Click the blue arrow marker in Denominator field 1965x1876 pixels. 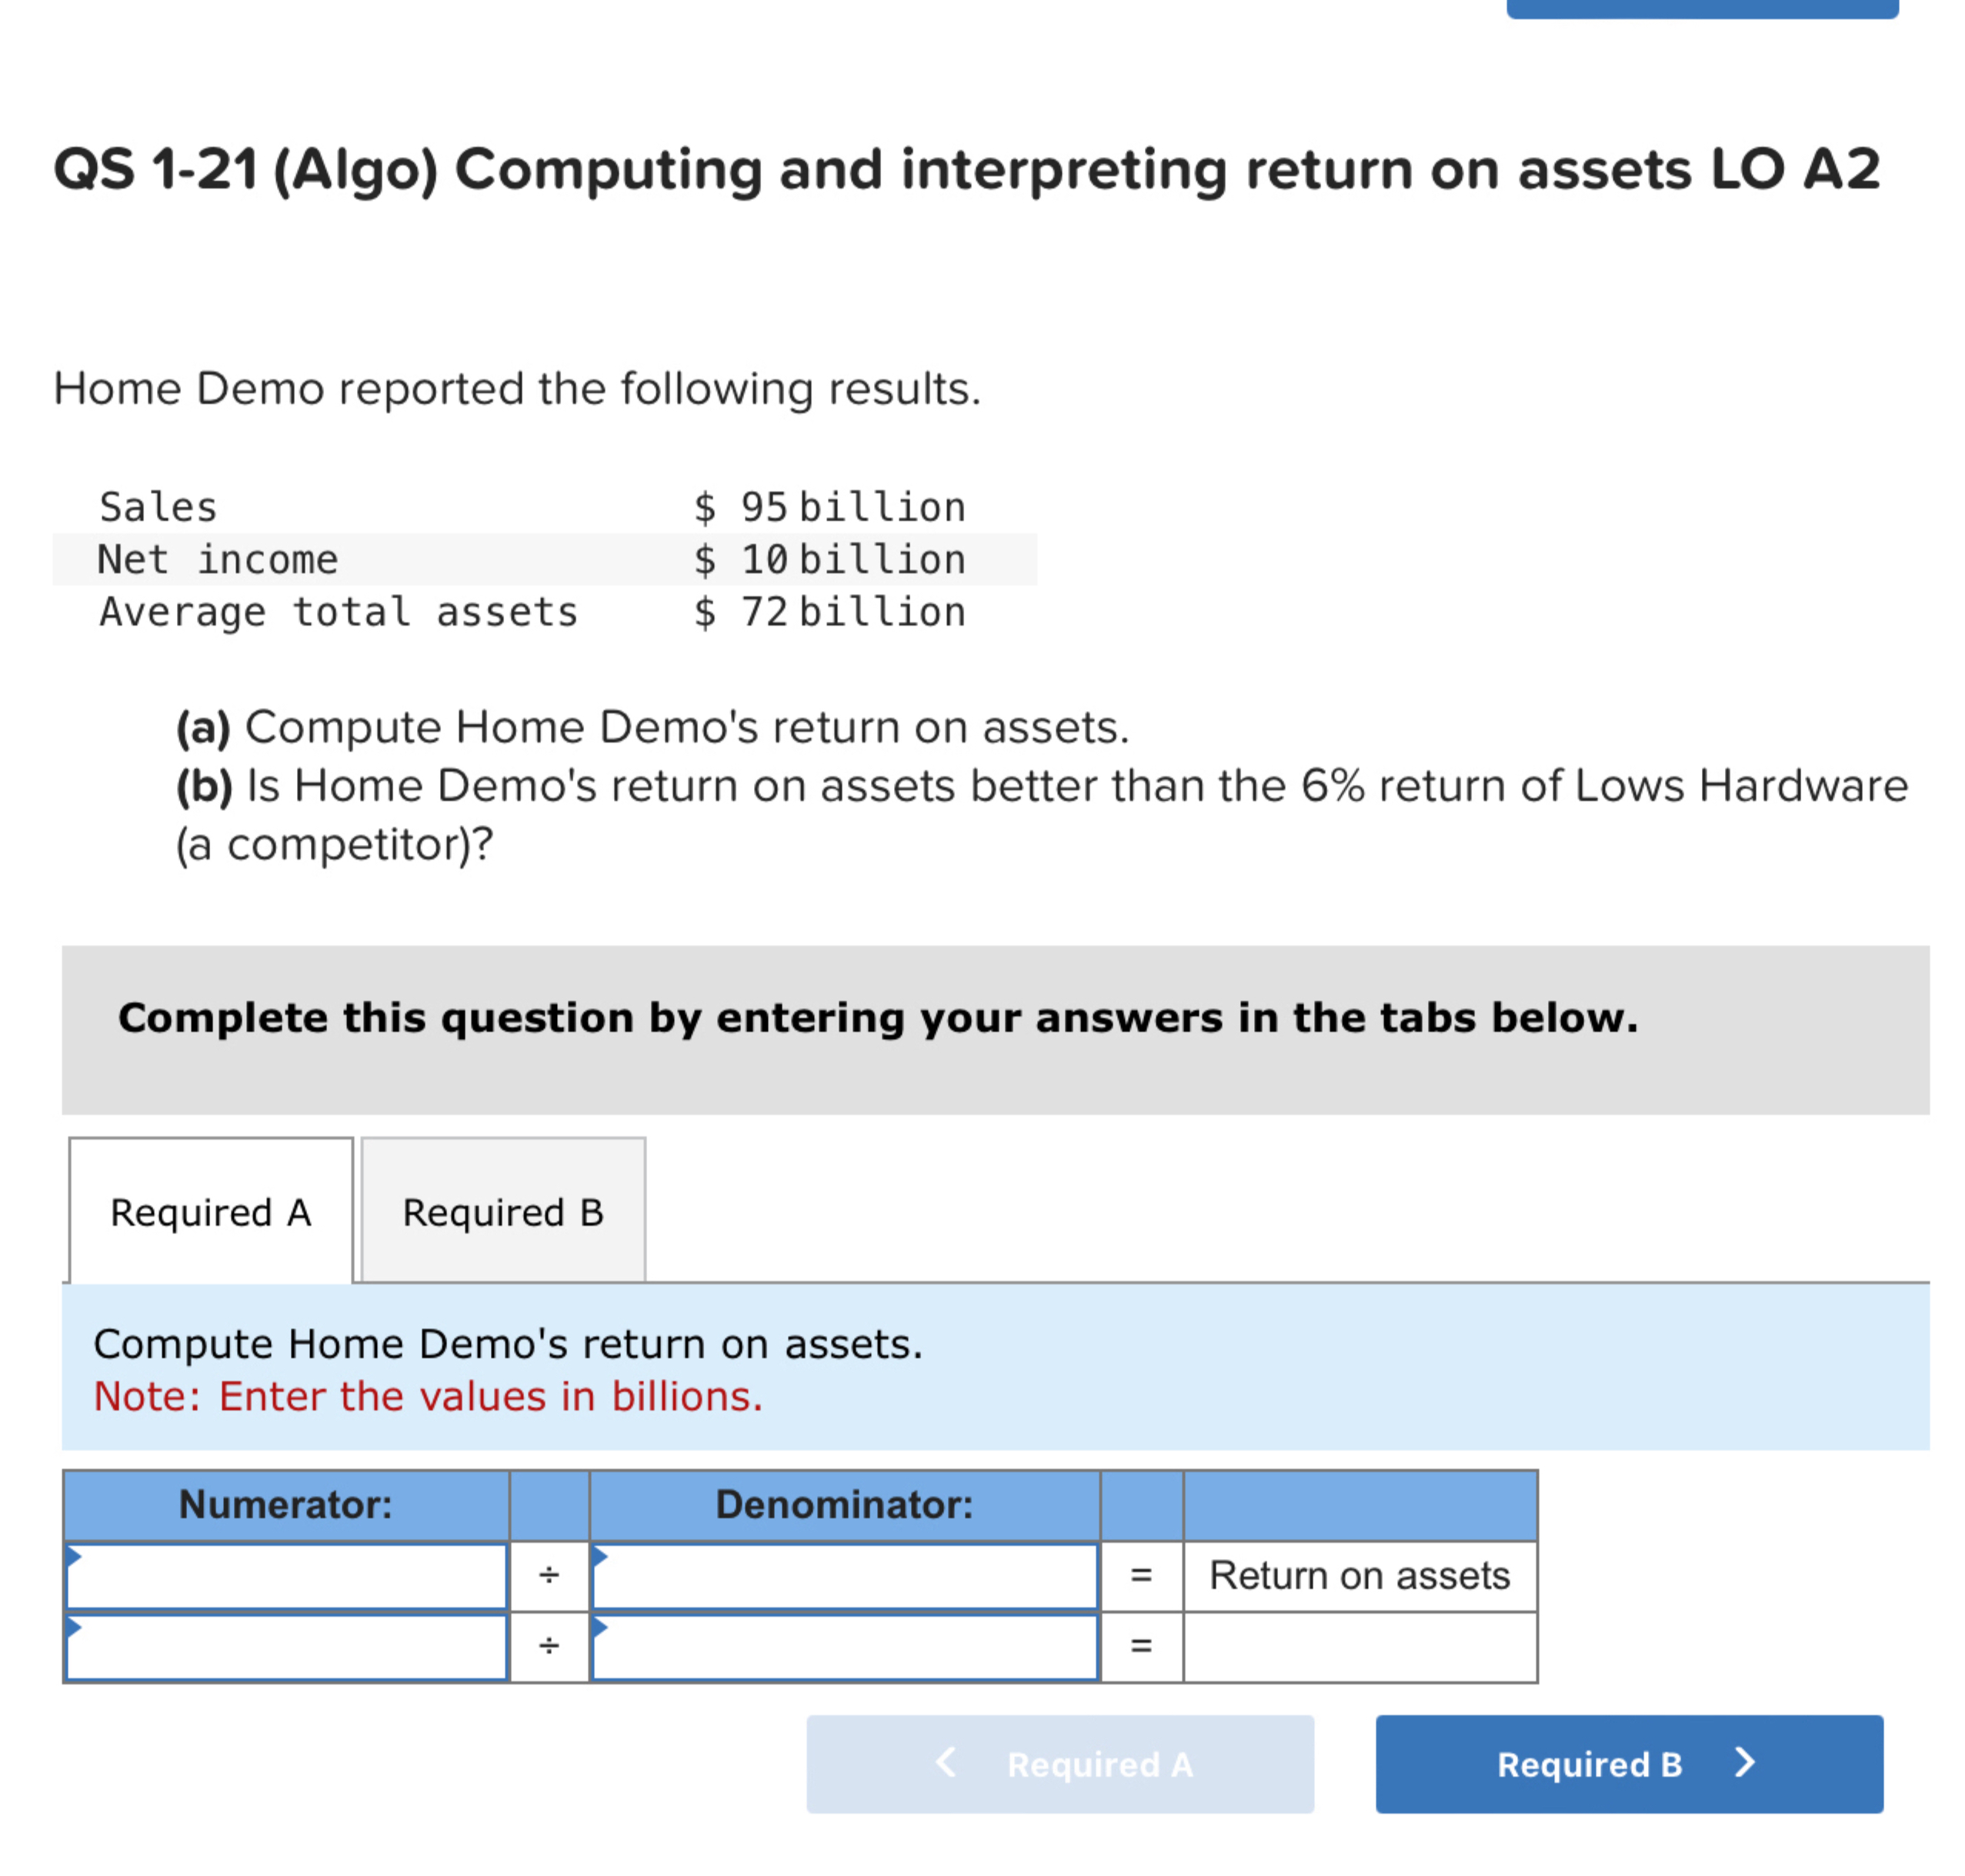(x=600, y=1558)
